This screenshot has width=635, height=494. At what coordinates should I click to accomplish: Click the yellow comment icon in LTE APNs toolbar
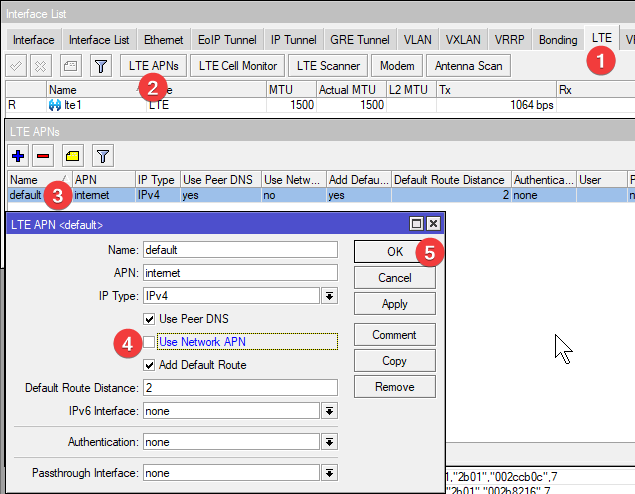pos(73,156)
